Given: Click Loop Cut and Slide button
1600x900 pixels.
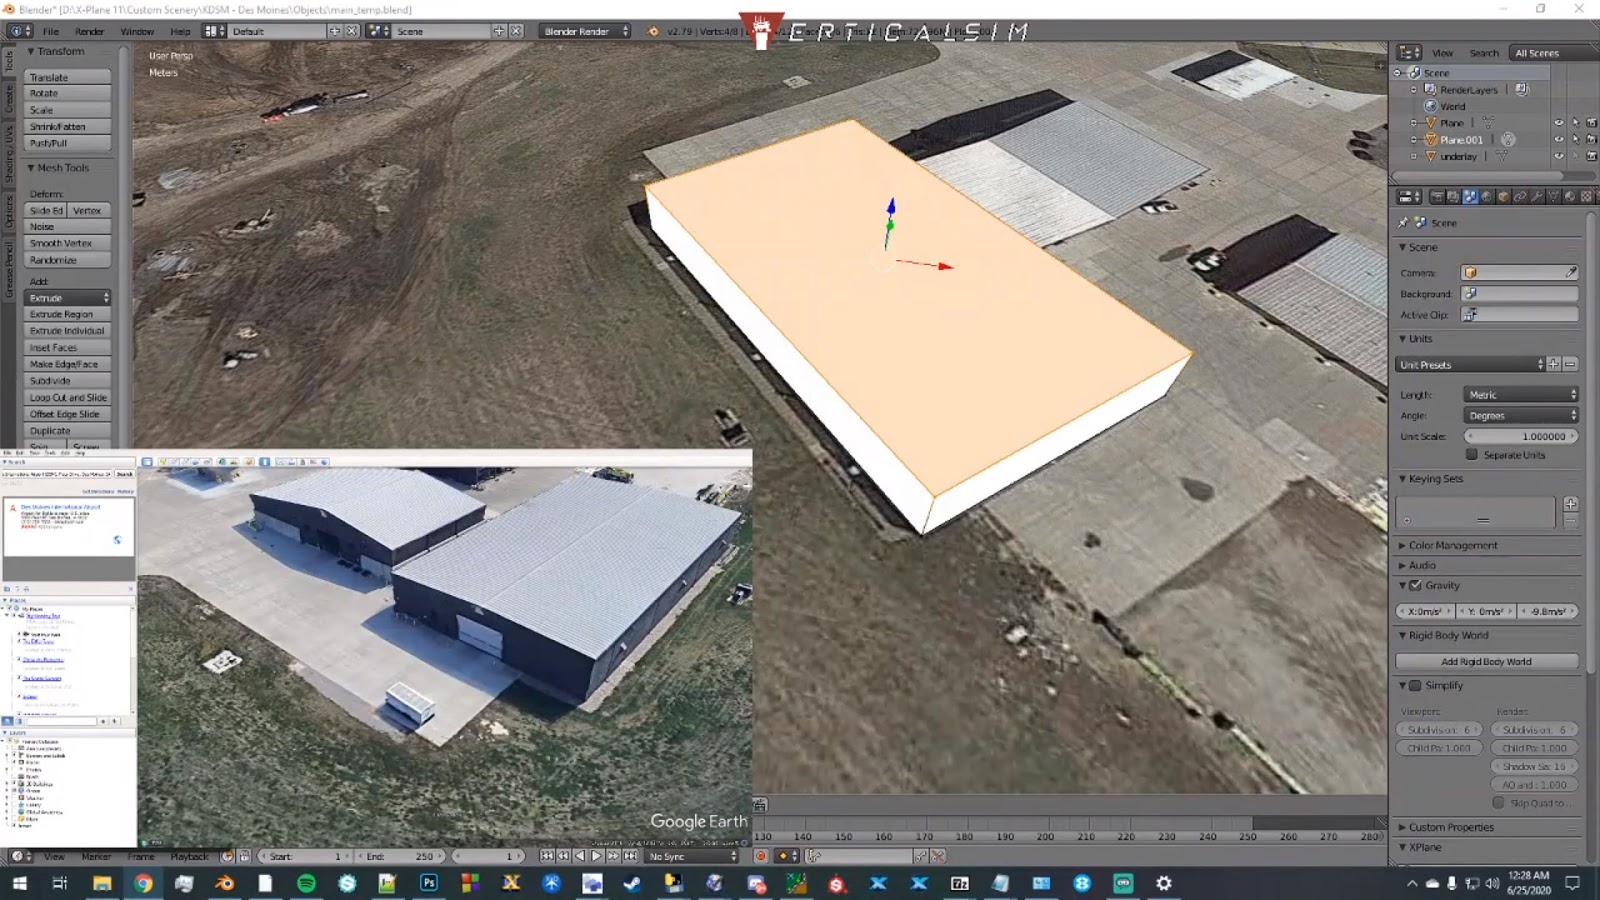Looking at the screenshot, I should (67, 397).
